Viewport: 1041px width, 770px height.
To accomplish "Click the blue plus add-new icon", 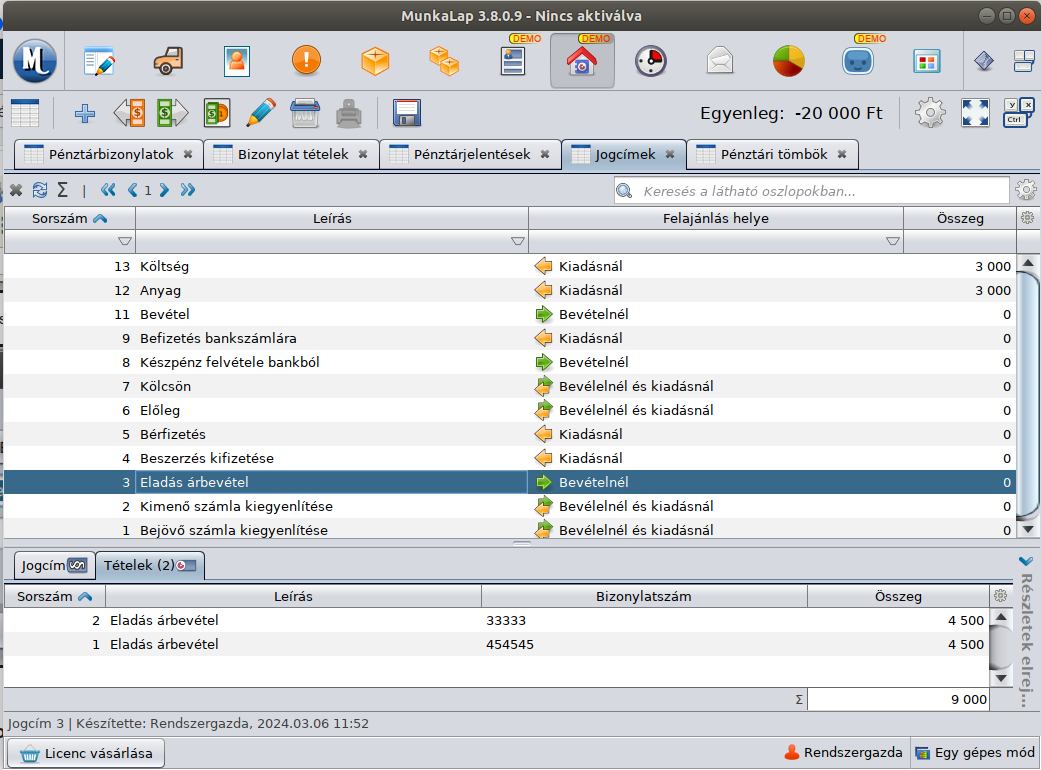I will click(85, 113).
